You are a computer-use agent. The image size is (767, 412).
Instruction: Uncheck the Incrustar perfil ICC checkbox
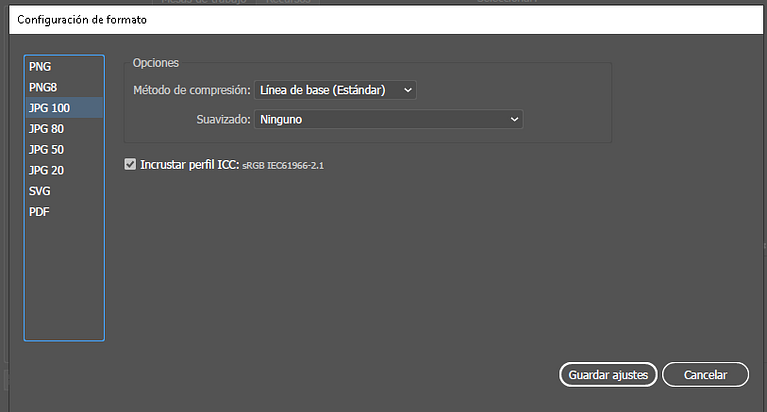(x=130, y=164)
